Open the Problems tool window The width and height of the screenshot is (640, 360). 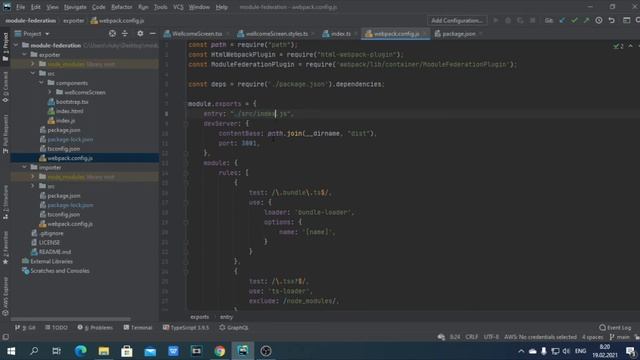coord(95,327)
